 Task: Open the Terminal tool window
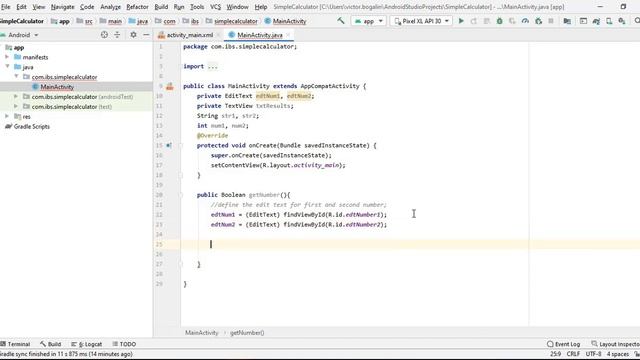pyautogui.click(x=16, y=344)
